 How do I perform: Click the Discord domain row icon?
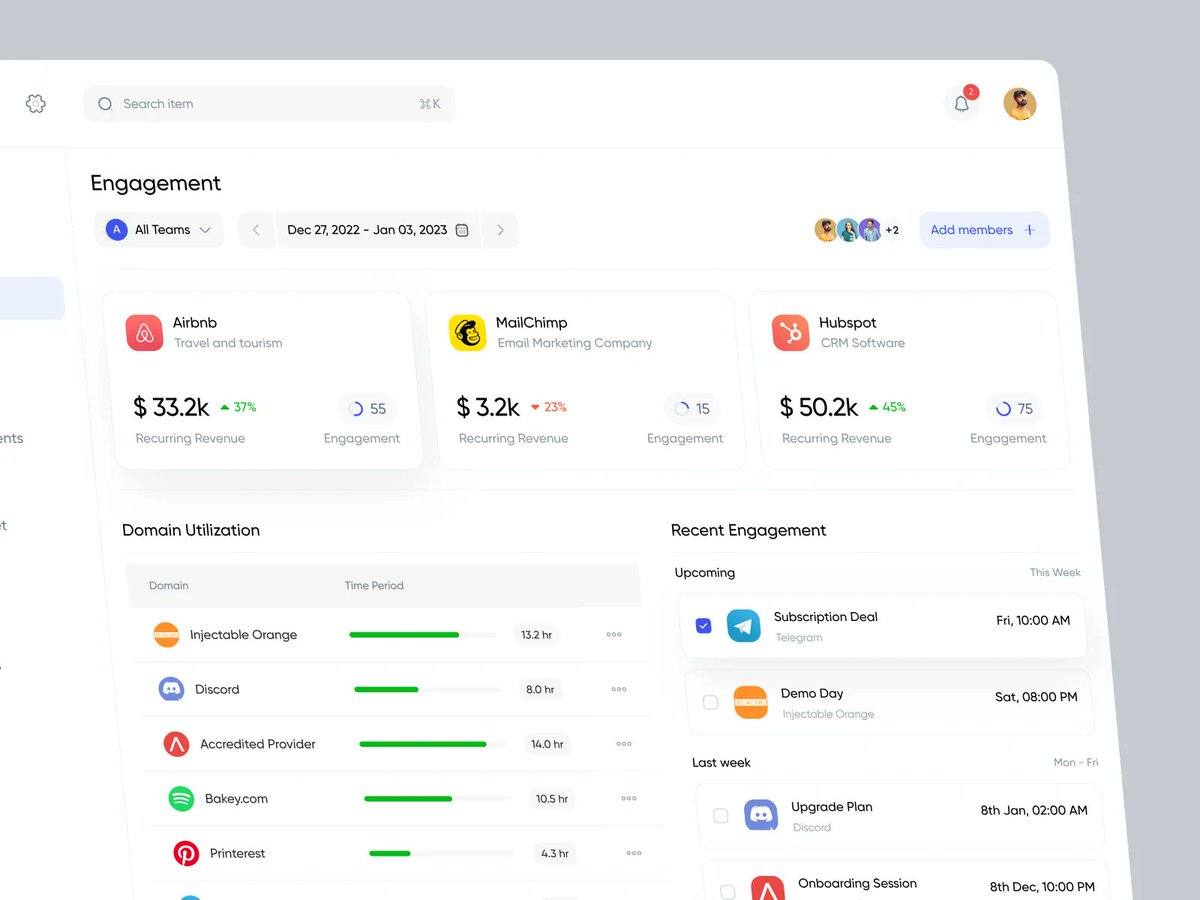coord(171,689)
